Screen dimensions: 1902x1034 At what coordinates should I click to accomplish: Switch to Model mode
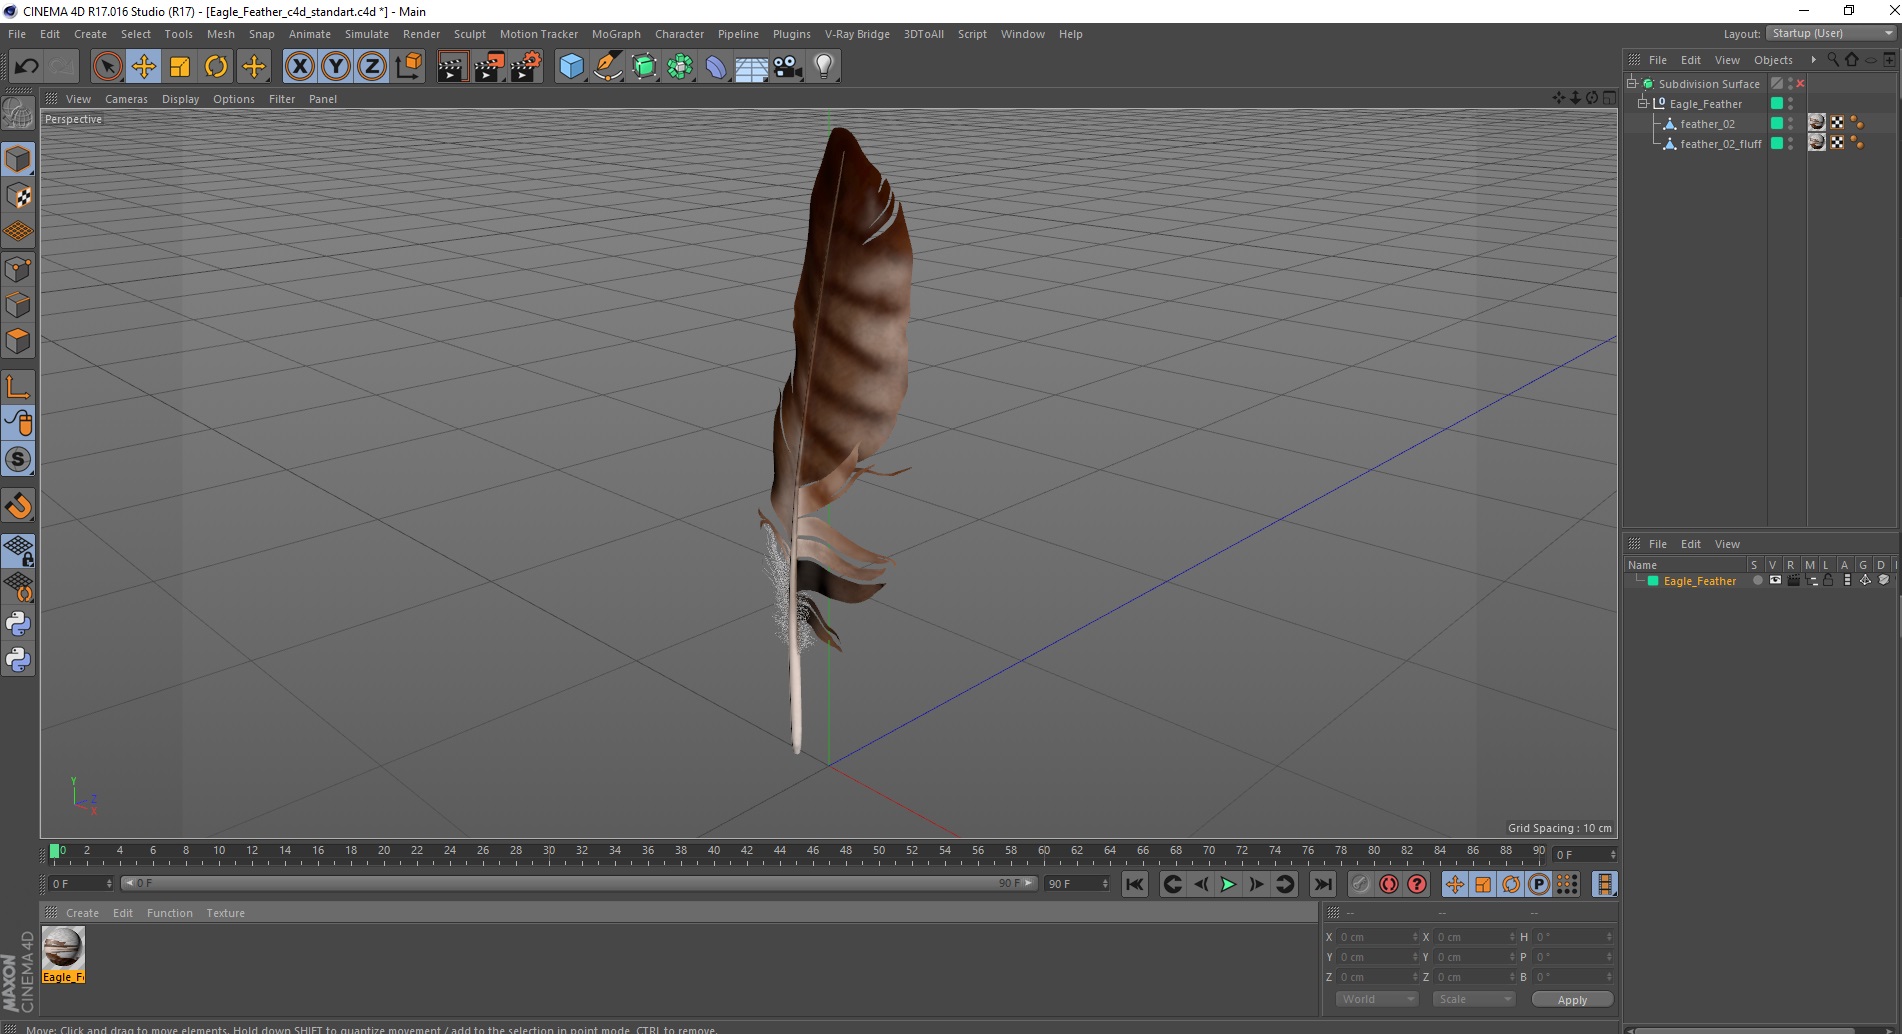tap(18, 159)
